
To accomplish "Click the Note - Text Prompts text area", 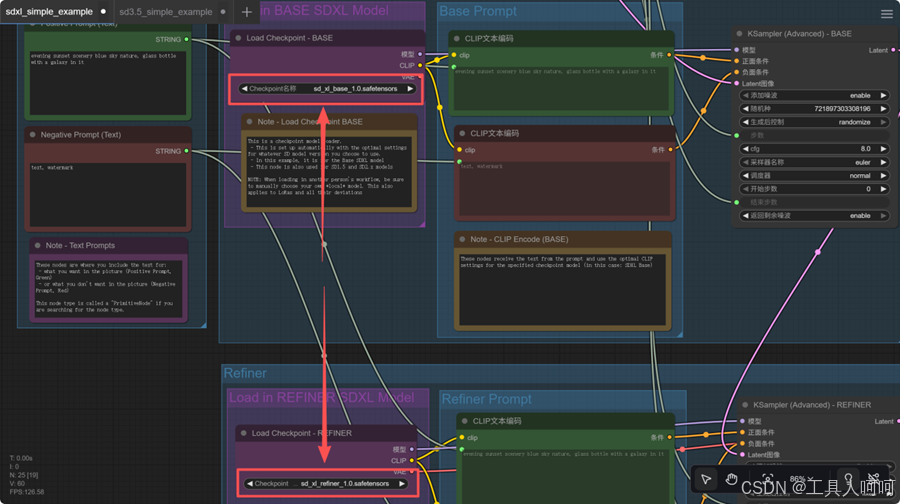I will [x=109, y=287].
